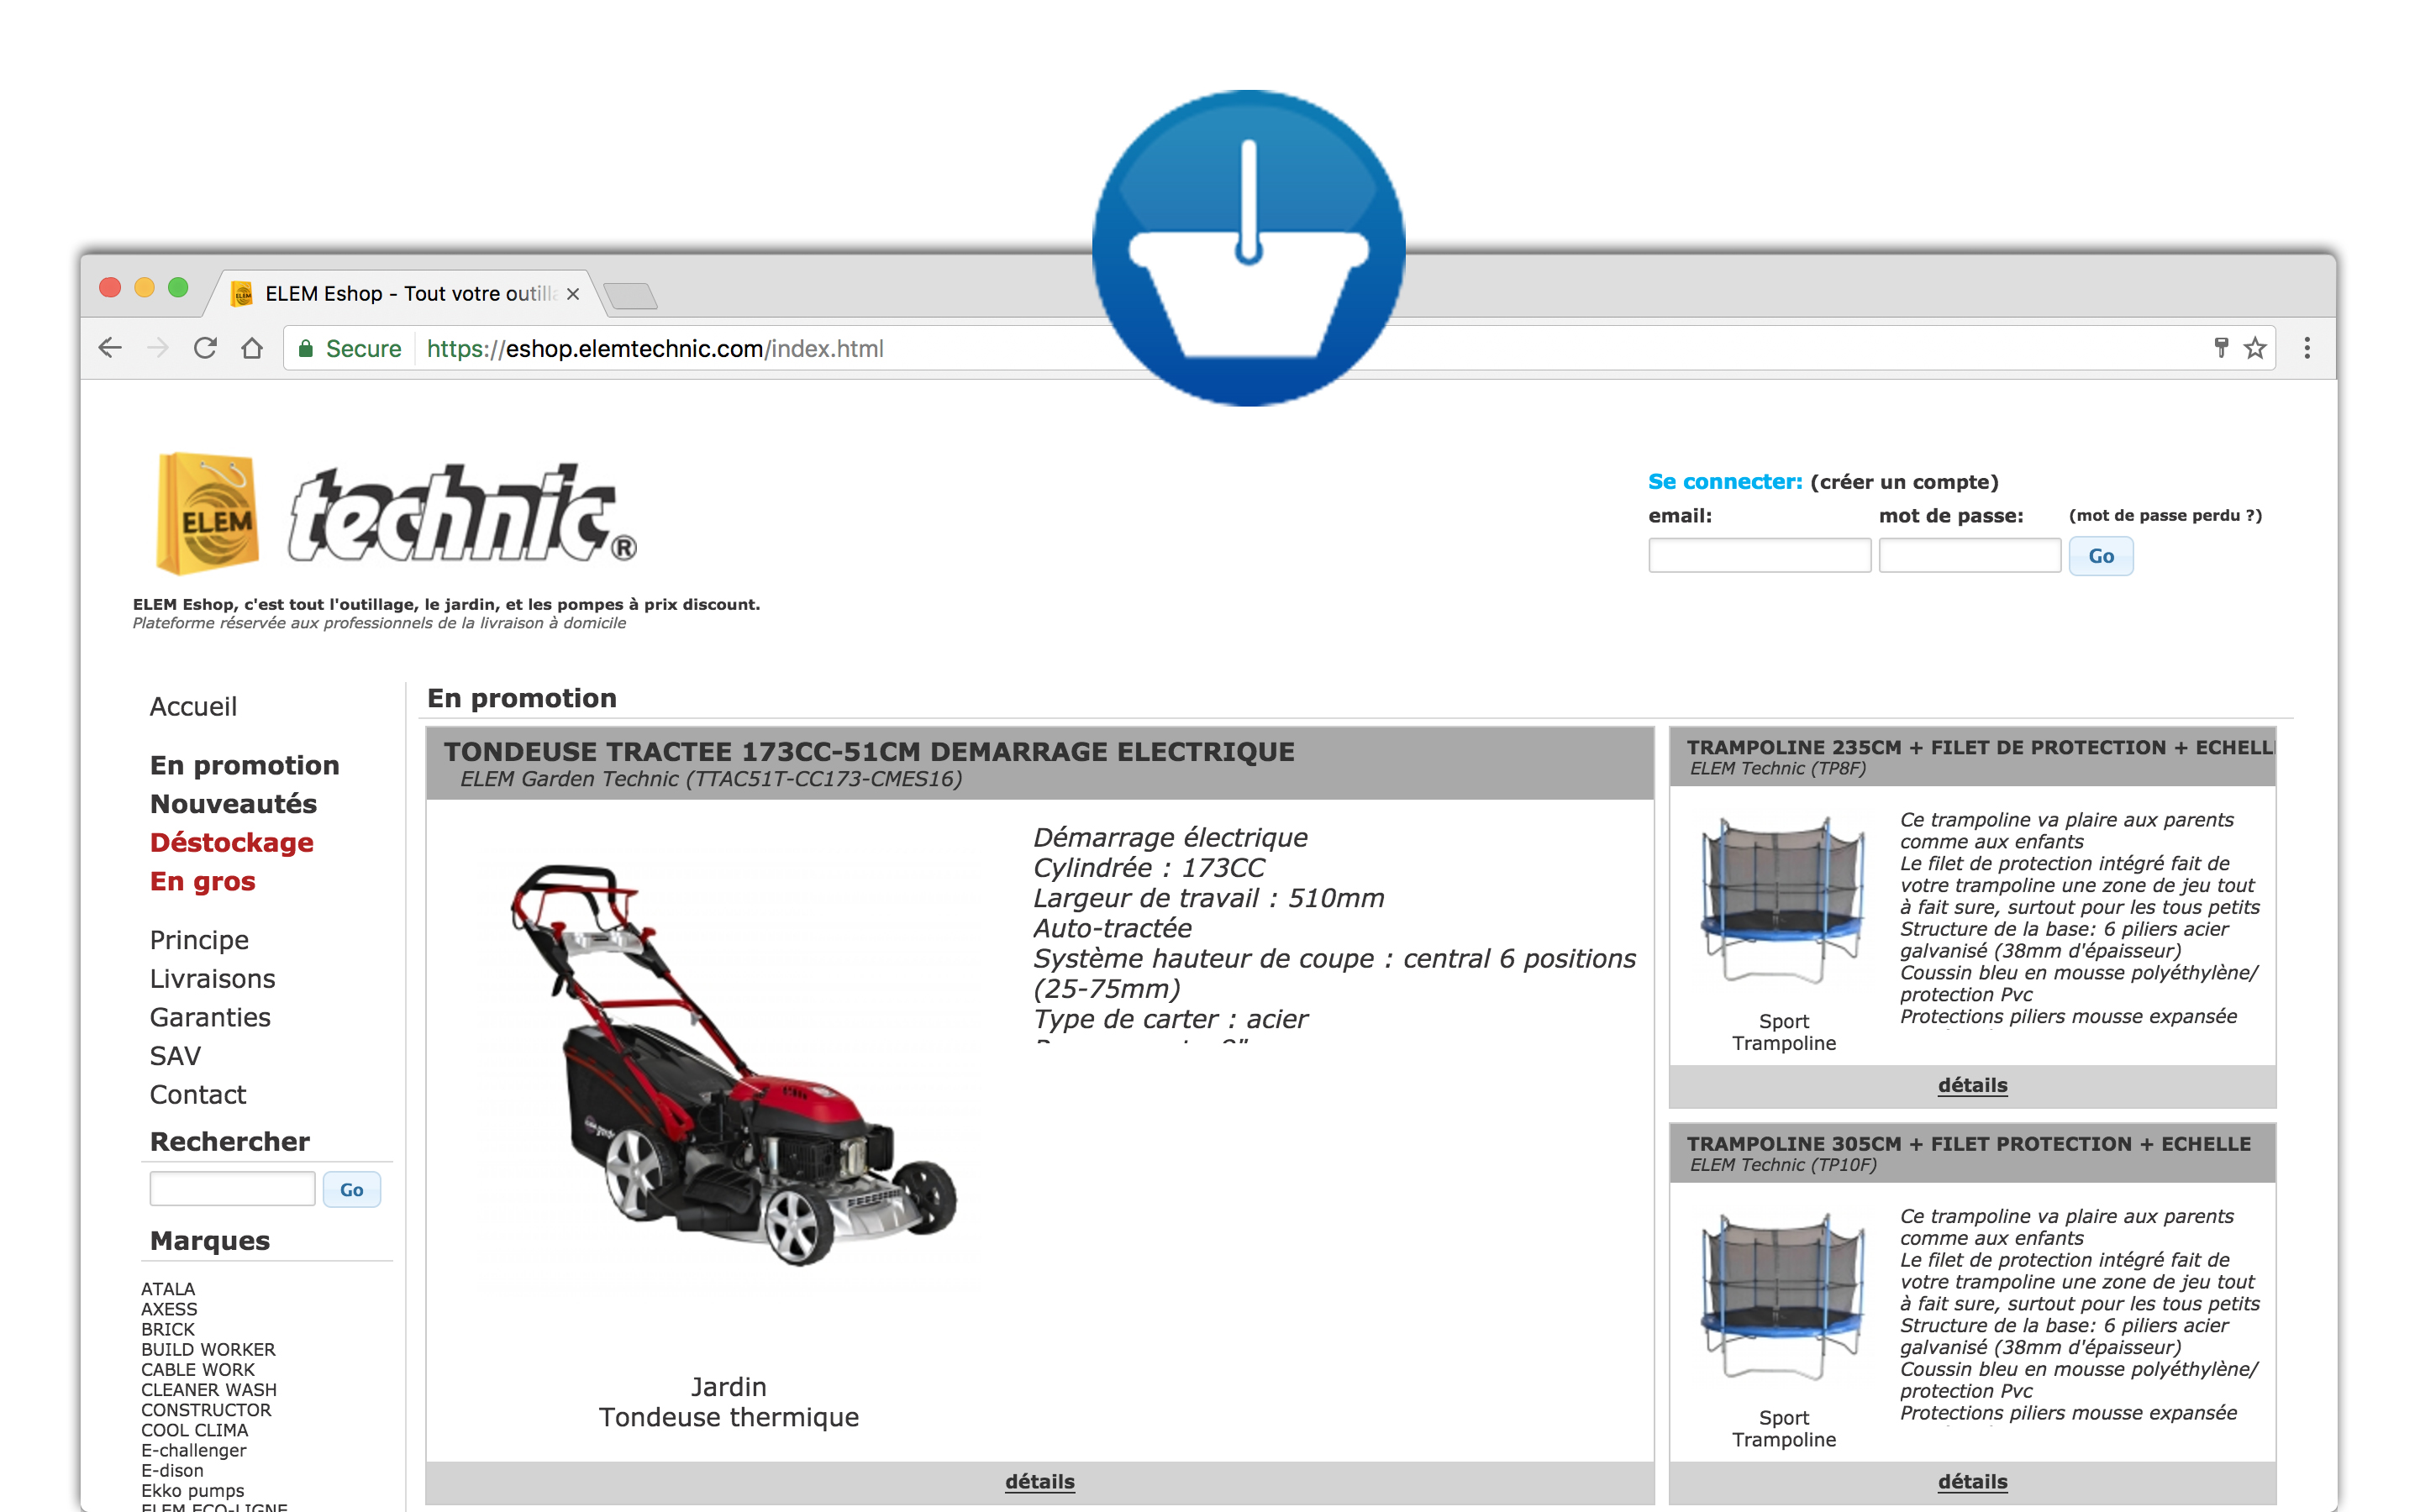Open Contact page link

tap(198, 1095)
